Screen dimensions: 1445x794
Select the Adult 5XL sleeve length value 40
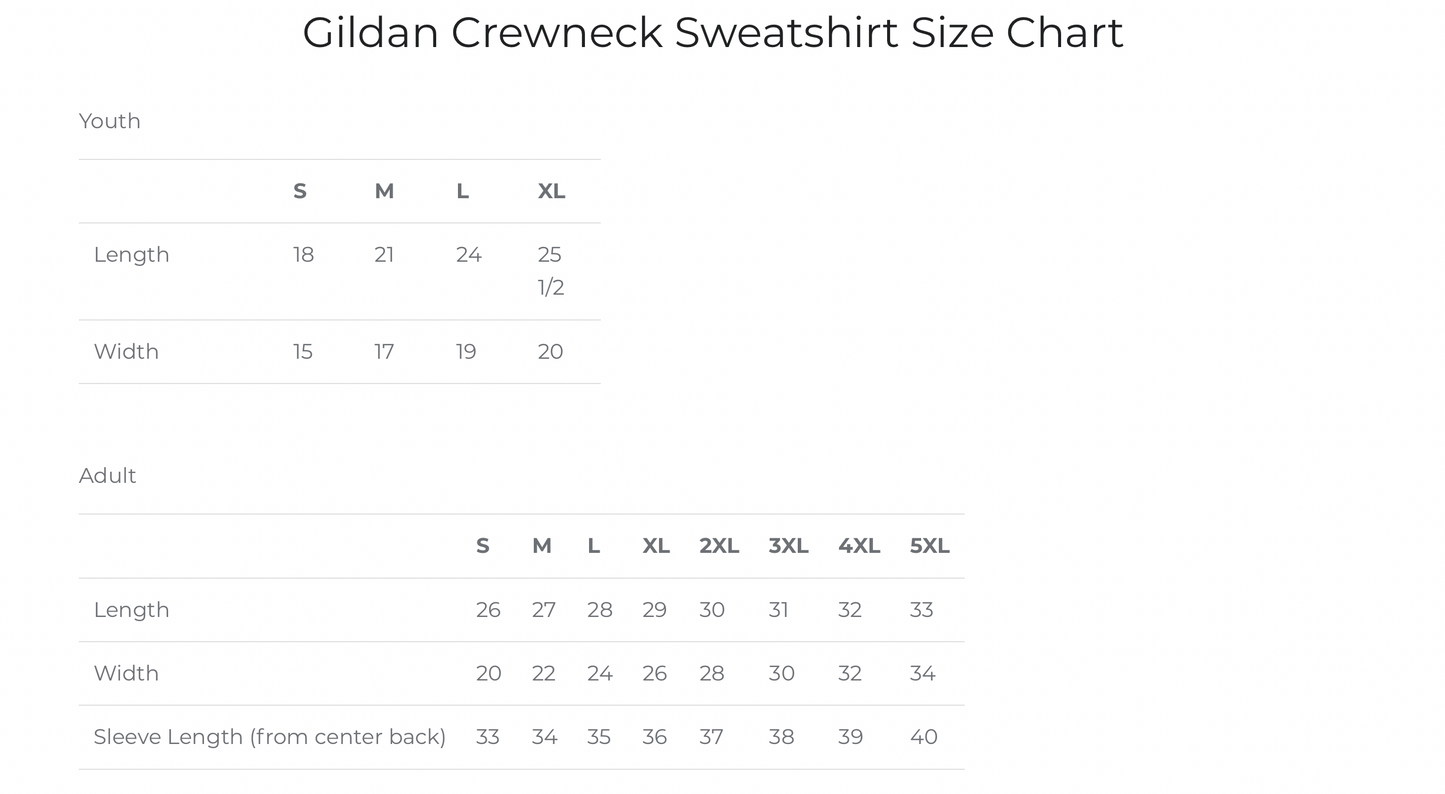pyautogui.click(x=924, y=737)
